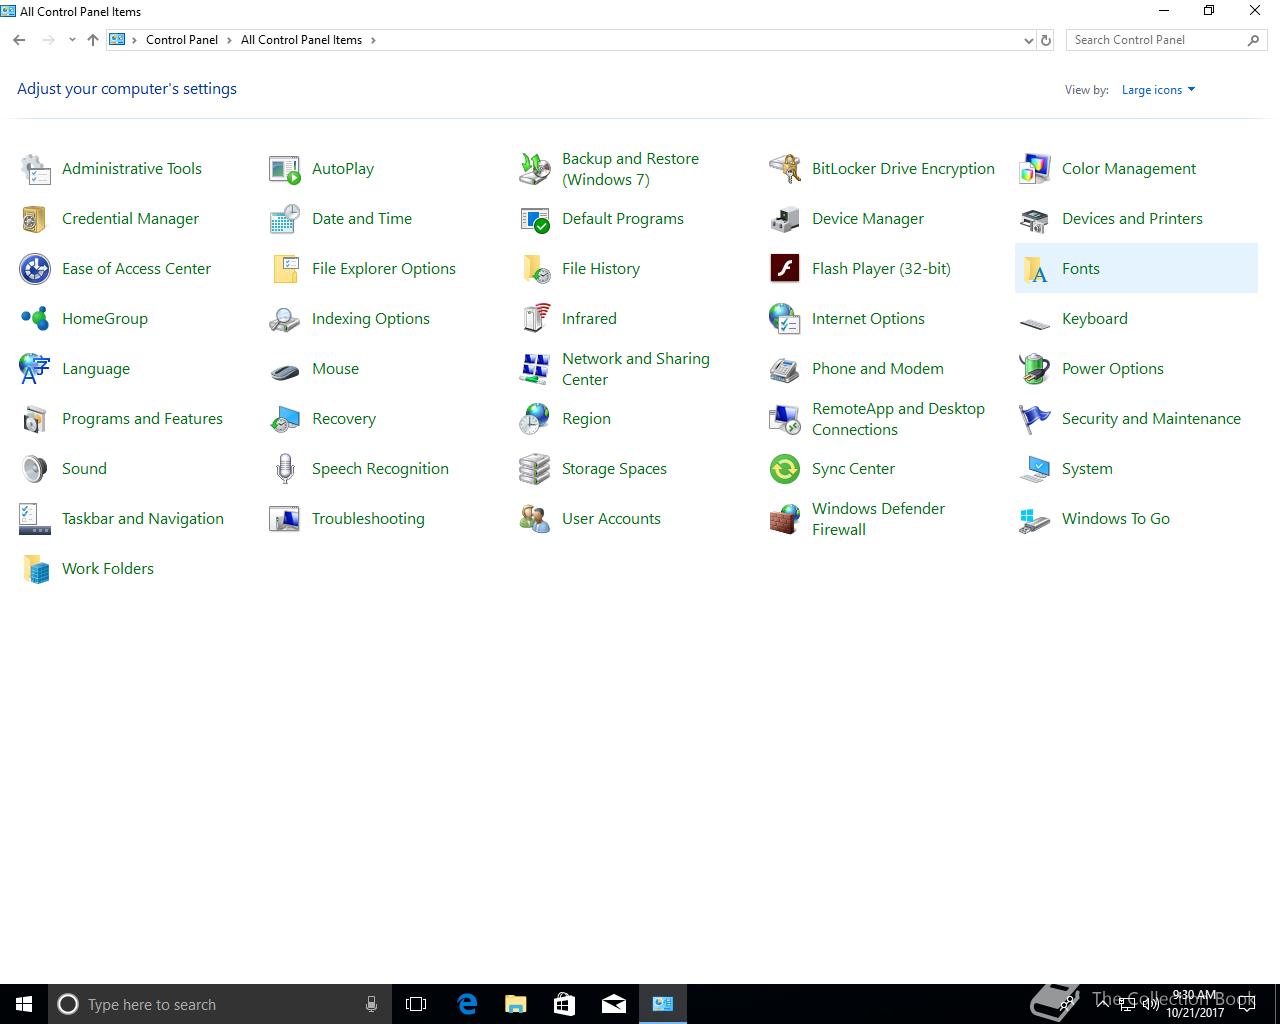Image resolution: width=1280 pixels, height=1024 pixels.
Task: Click the Search Control Panel field
Action: coord(1166,40)
